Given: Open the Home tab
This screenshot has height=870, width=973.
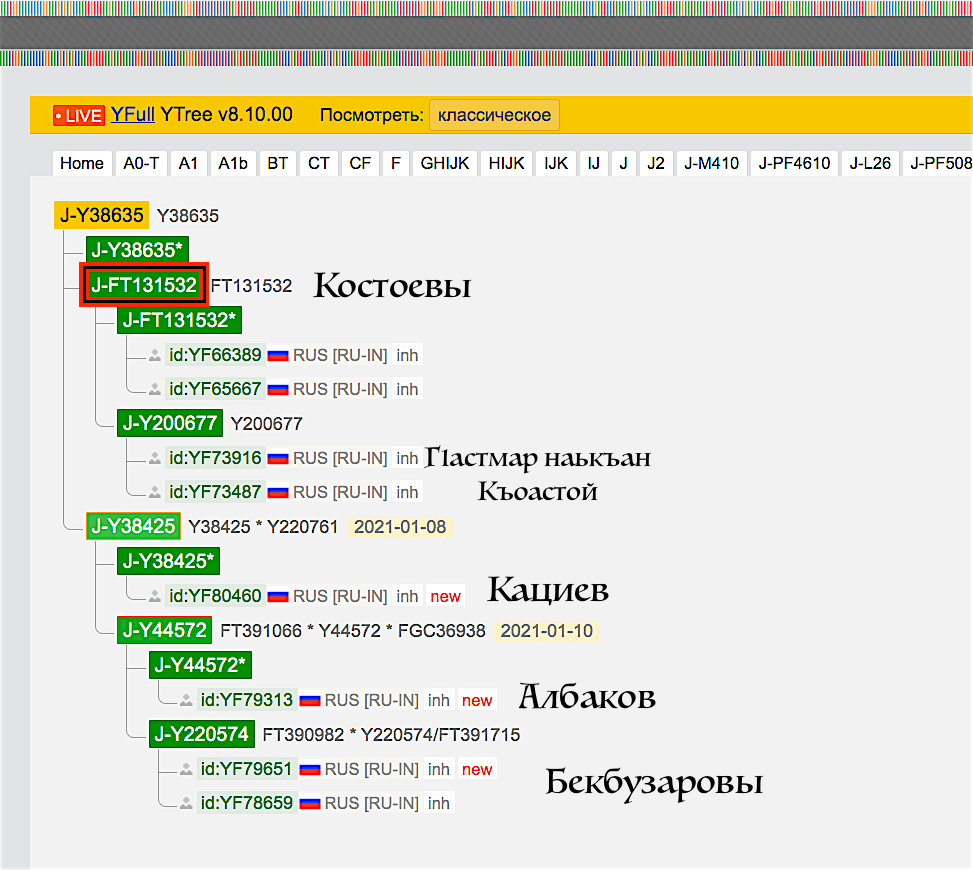Looking at the screenshot, I should pyautogui.click(x=81, y=163).
